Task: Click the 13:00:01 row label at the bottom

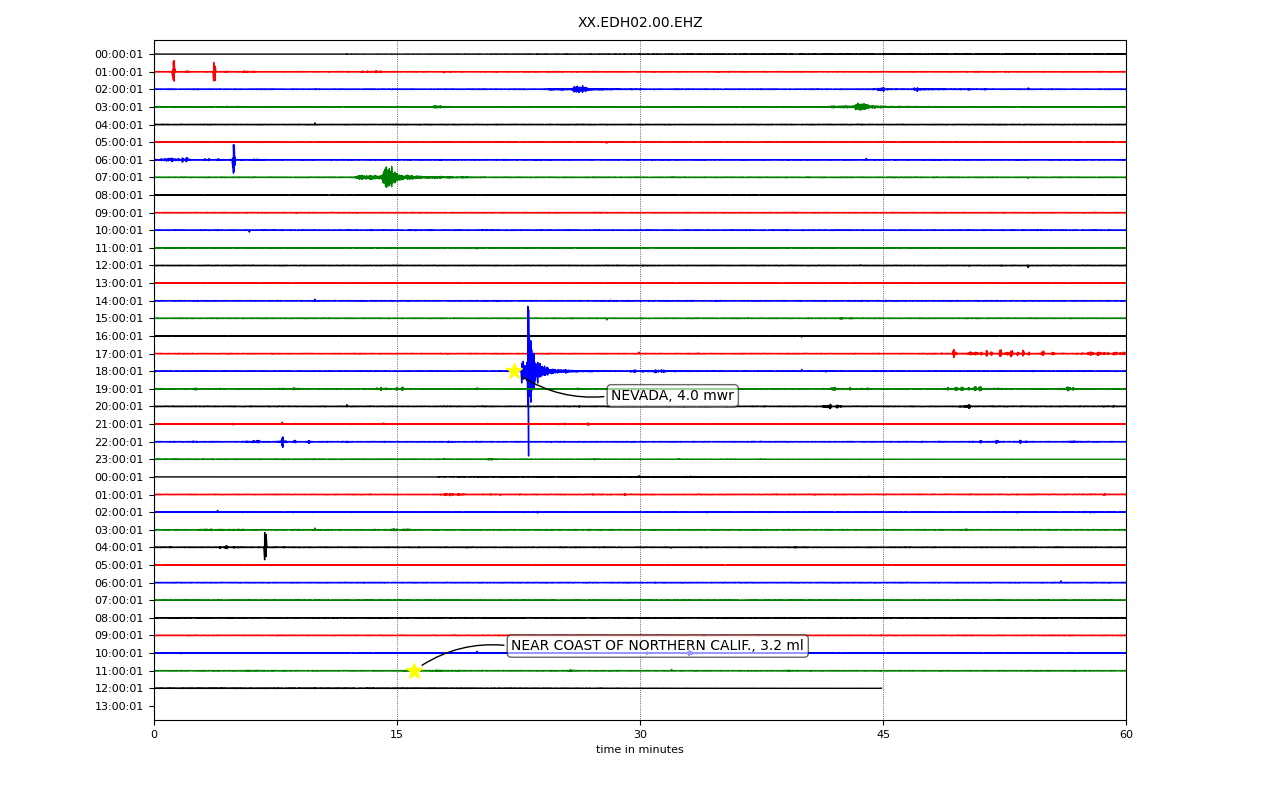Action: tap(119, 706)
